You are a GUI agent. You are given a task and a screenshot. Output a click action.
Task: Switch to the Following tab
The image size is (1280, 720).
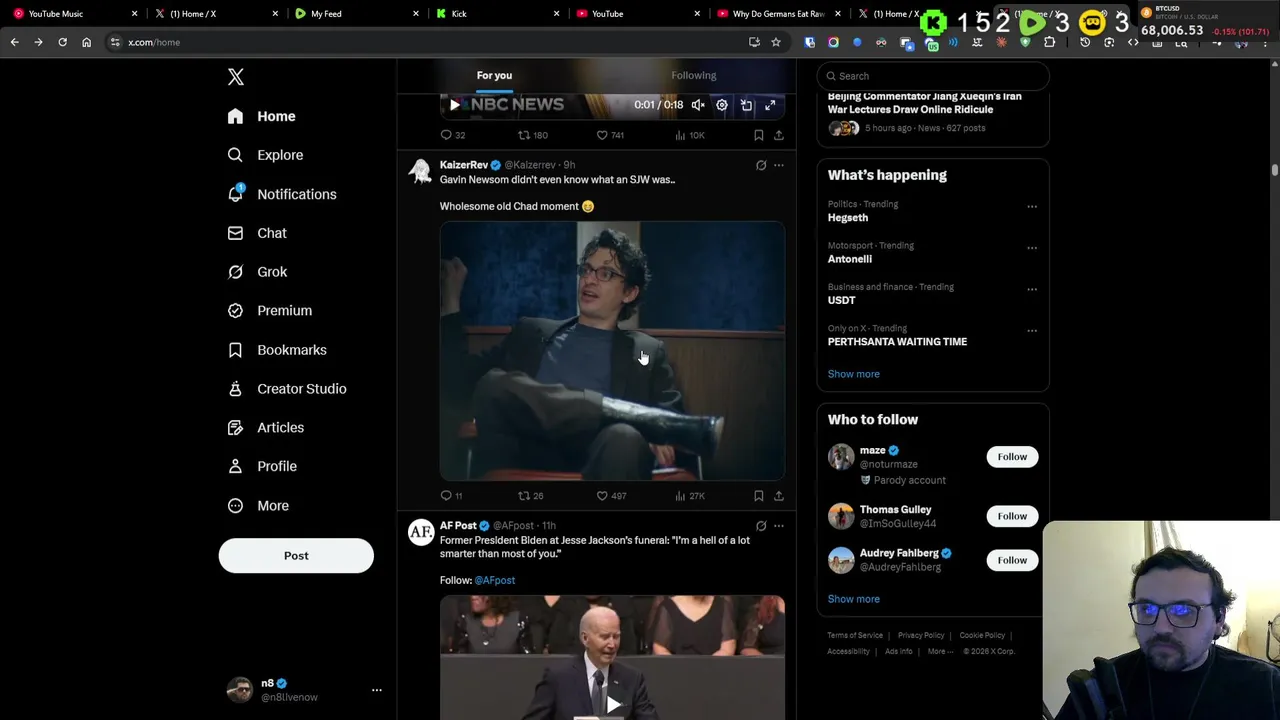(x=693, y=76)
